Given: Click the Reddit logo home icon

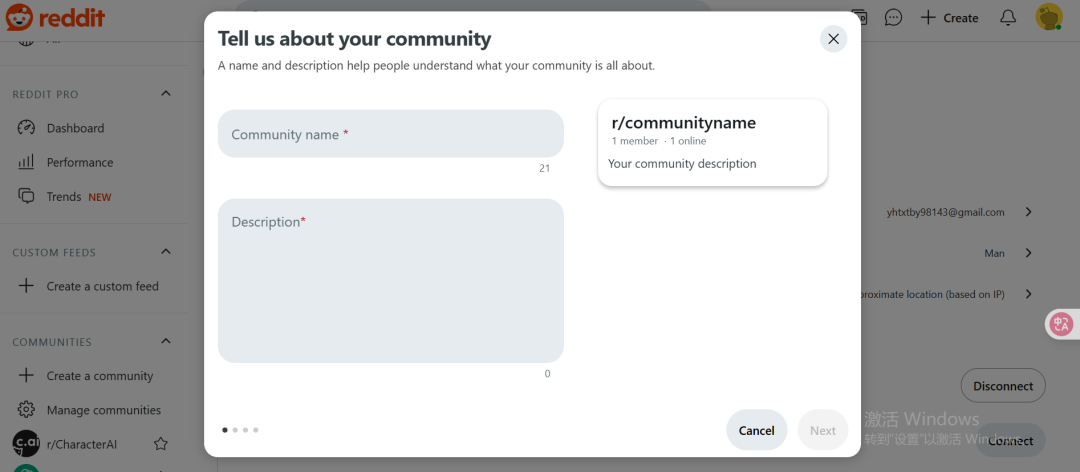Looking at the screenshot, I should click(x=19, y=17).
